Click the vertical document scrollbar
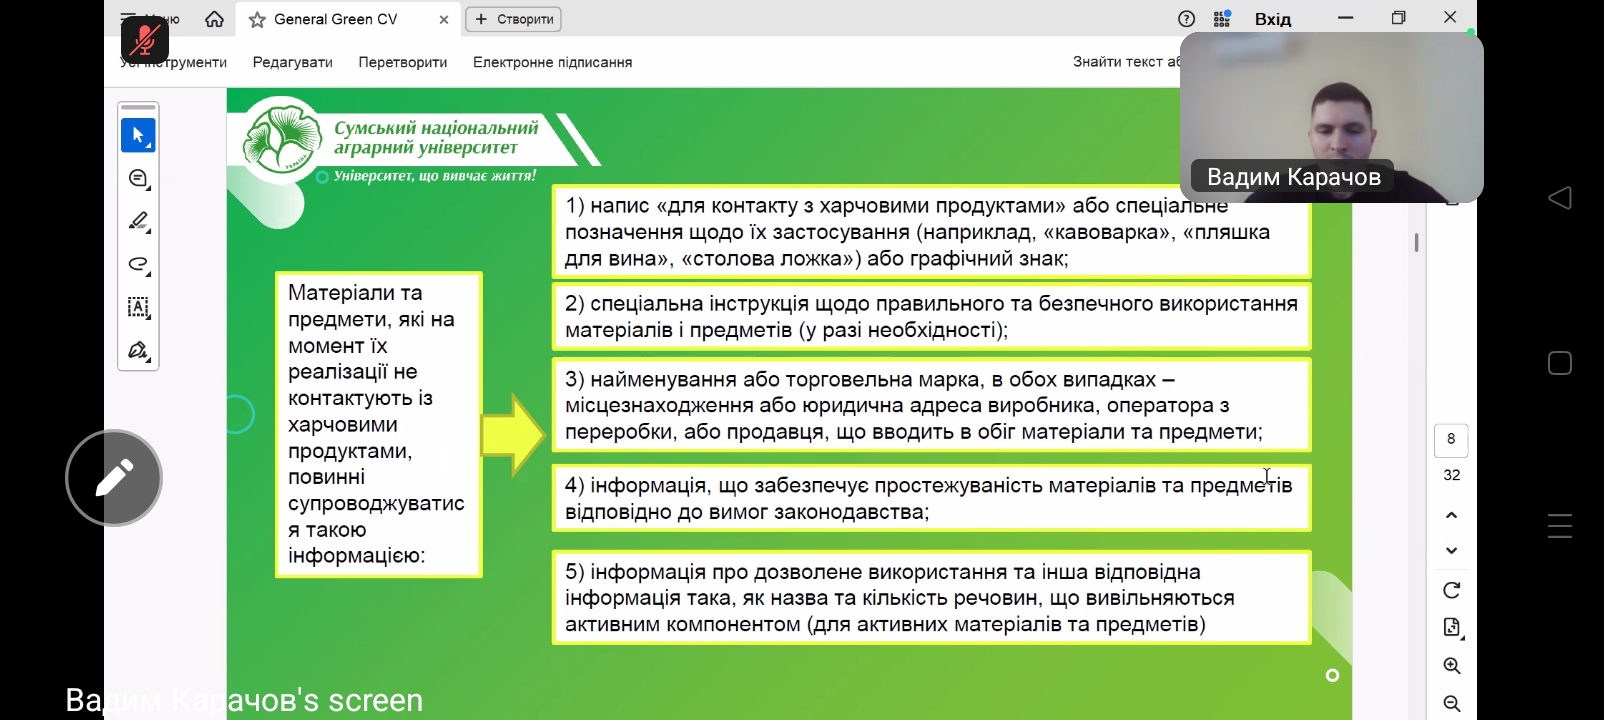 1416,243
